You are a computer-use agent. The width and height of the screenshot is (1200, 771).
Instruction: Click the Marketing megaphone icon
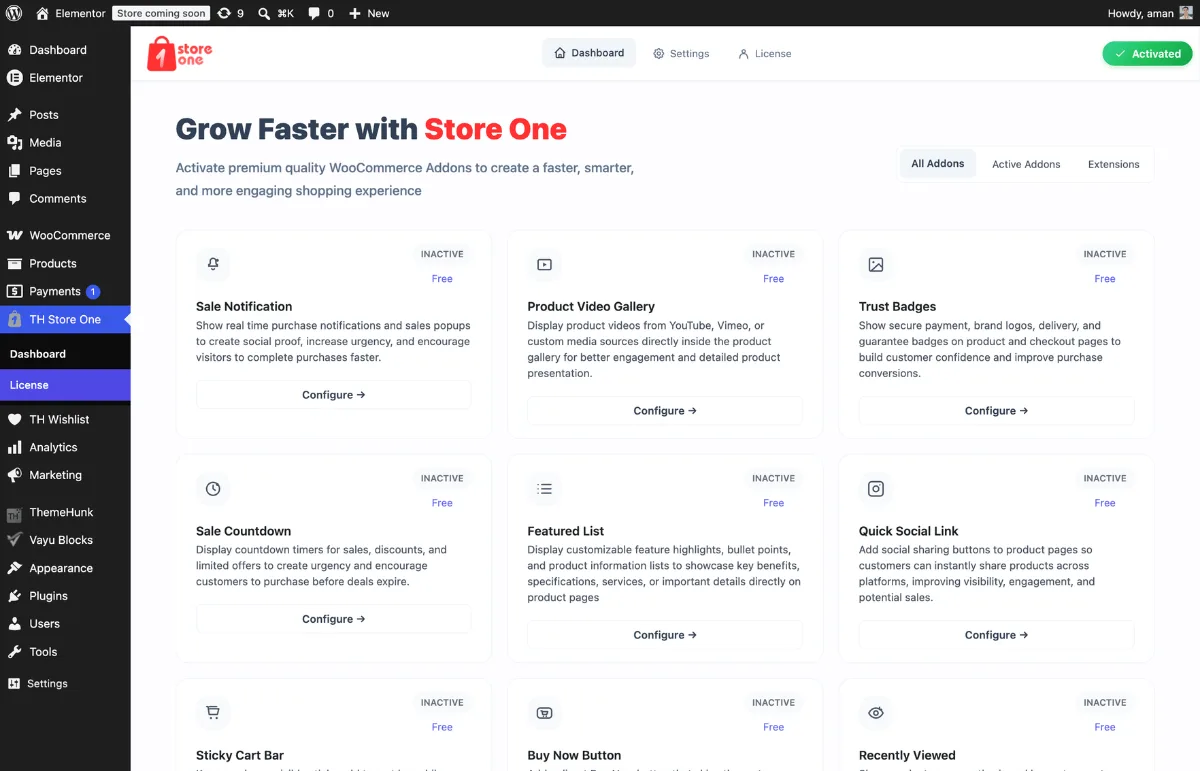[x=14, y=476]
